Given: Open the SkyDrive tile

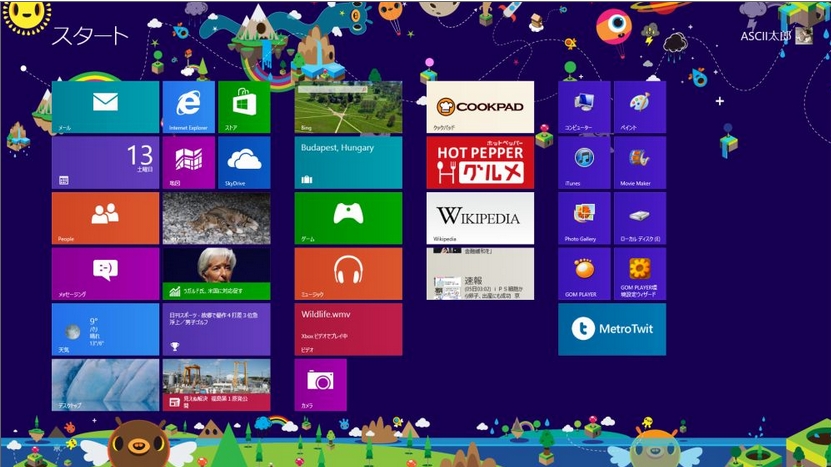Looking at the screenshot, I should 244,163.
